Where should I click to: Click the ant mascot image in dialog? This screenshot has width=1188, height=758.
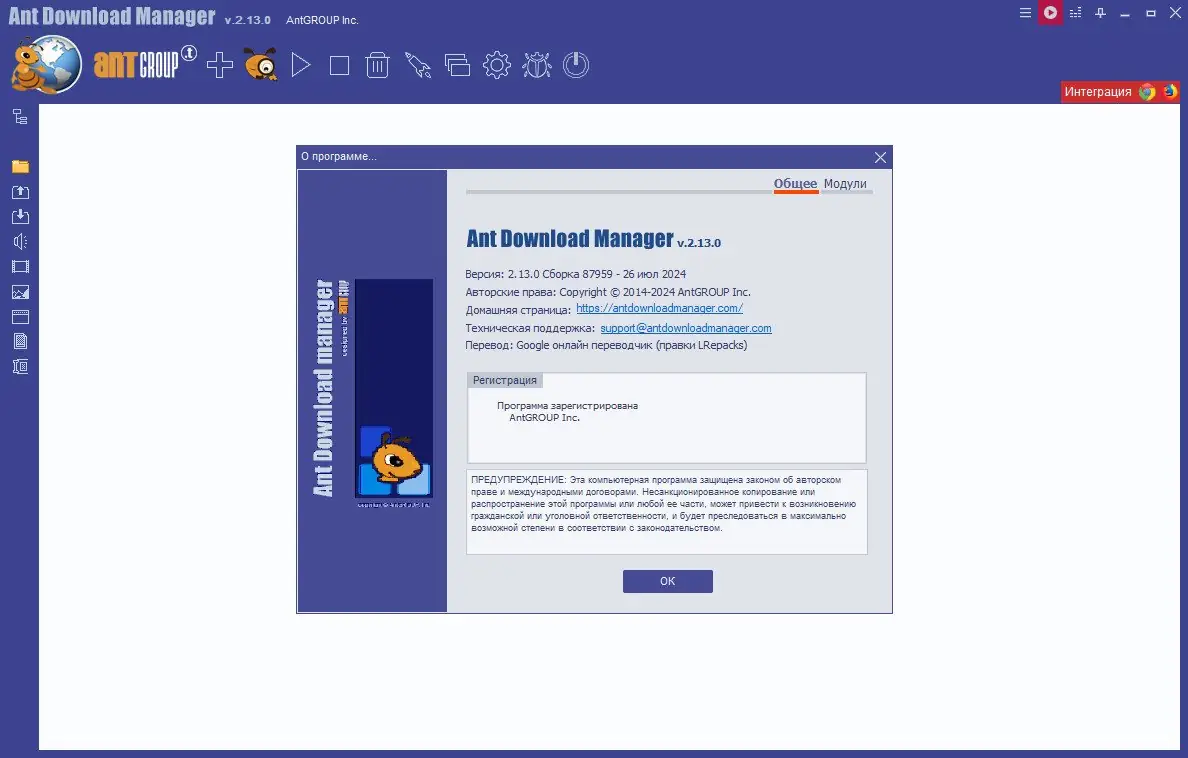[394, 389]
